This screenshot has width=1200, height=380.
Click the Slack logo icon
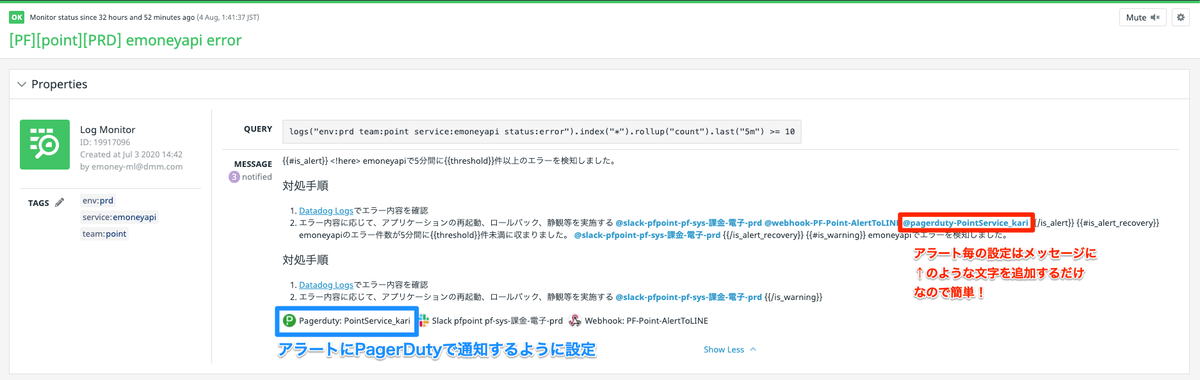(424, 320)
